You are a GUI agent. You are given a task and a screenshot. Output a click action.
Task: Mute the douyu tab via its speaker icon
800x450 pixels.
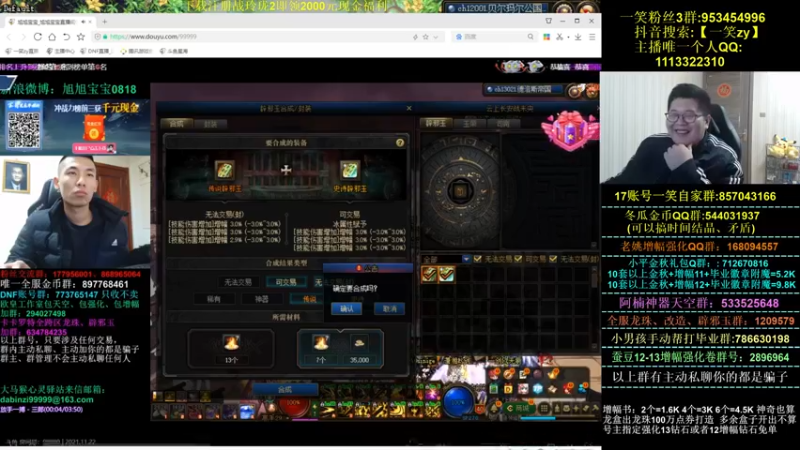[x=83, y=22]
